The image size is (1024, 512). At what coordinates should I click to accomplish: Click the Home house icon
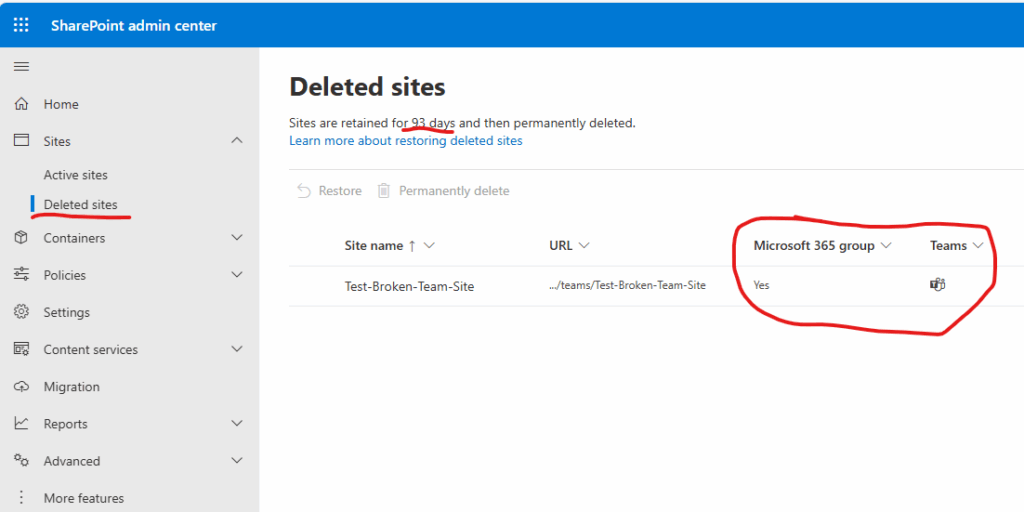[22, 104]
